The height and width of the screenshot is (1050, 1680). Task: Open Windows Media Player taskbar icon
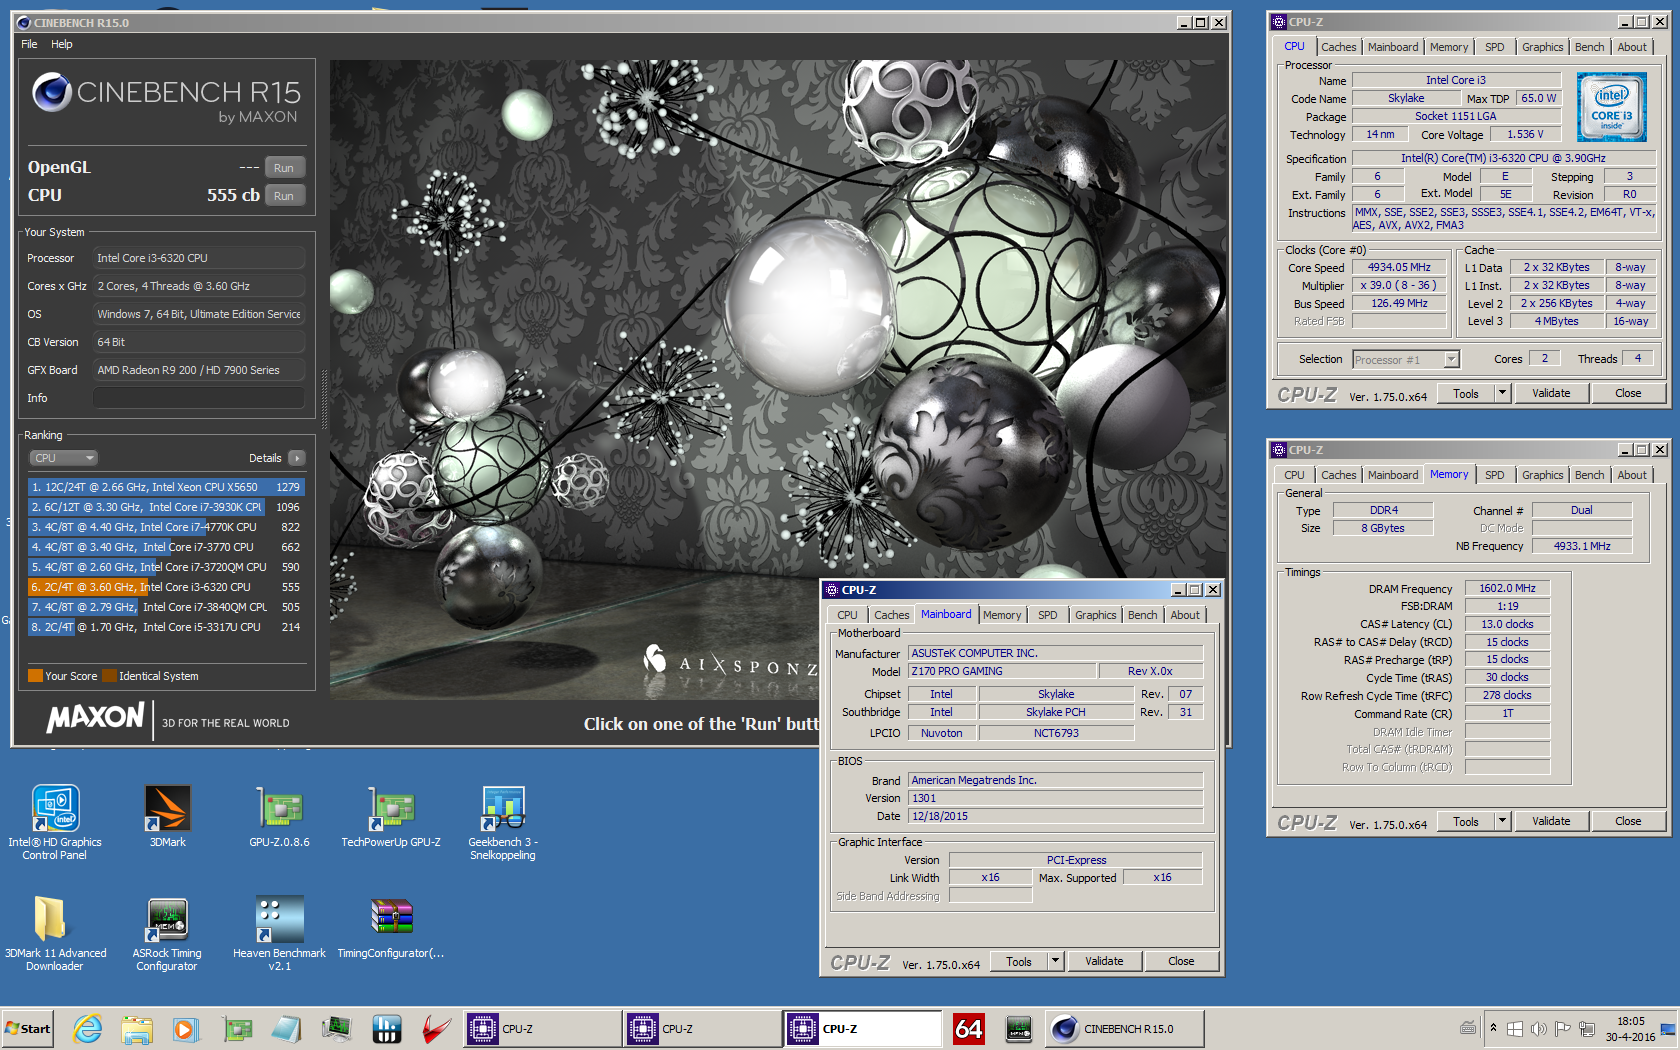pos(186,1028)
